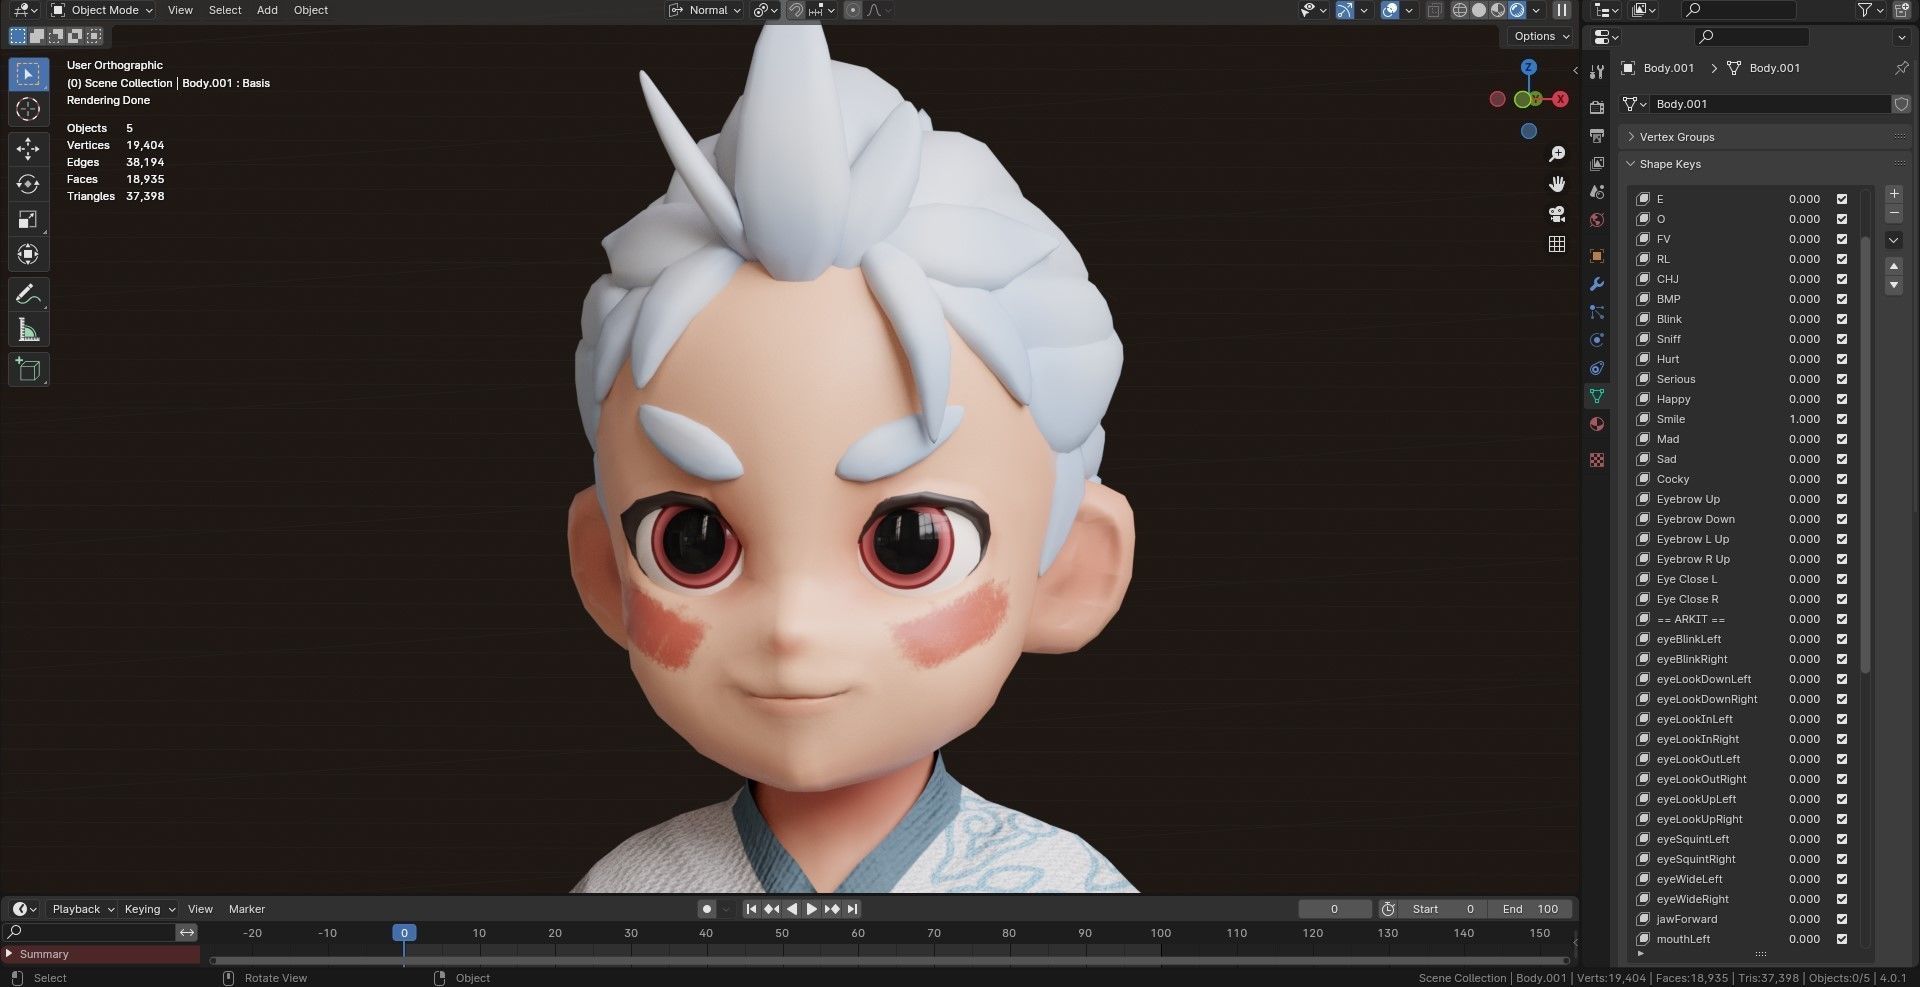Select the Measure tool

point(28,330)
